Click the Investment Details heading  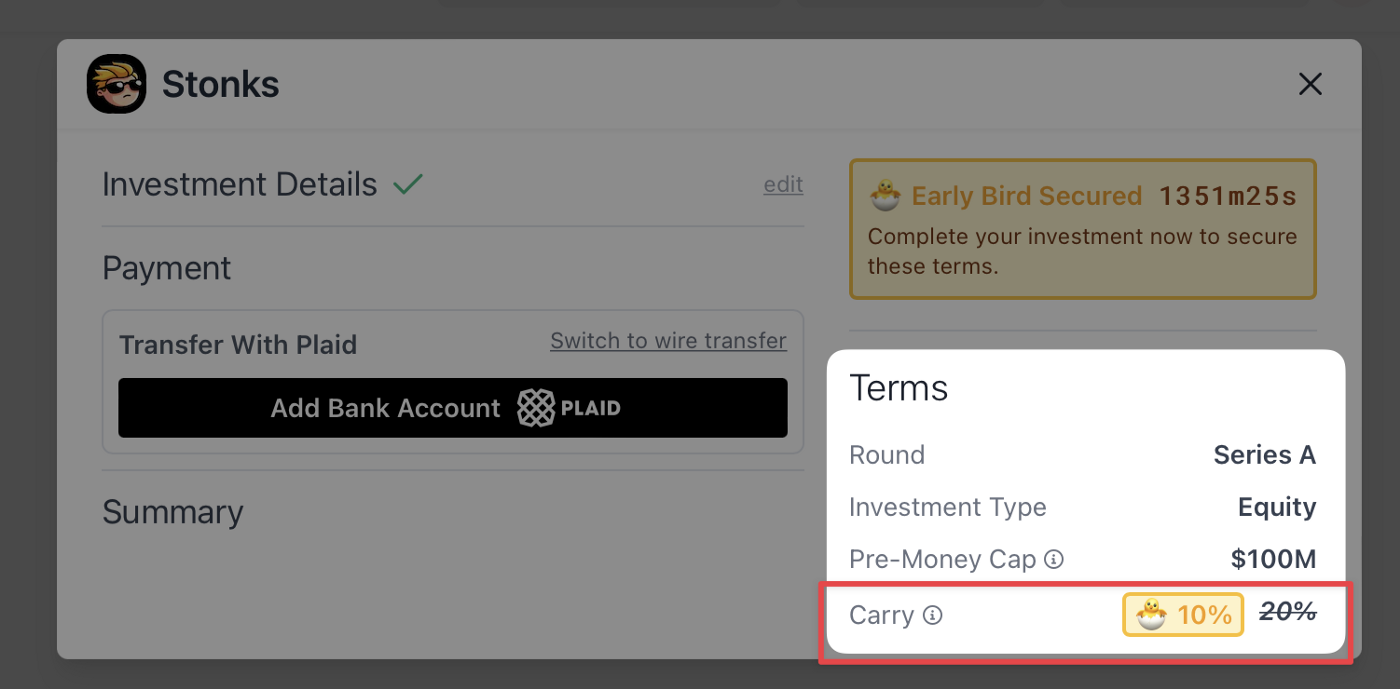pyautogui.click(x=240, y=185)
